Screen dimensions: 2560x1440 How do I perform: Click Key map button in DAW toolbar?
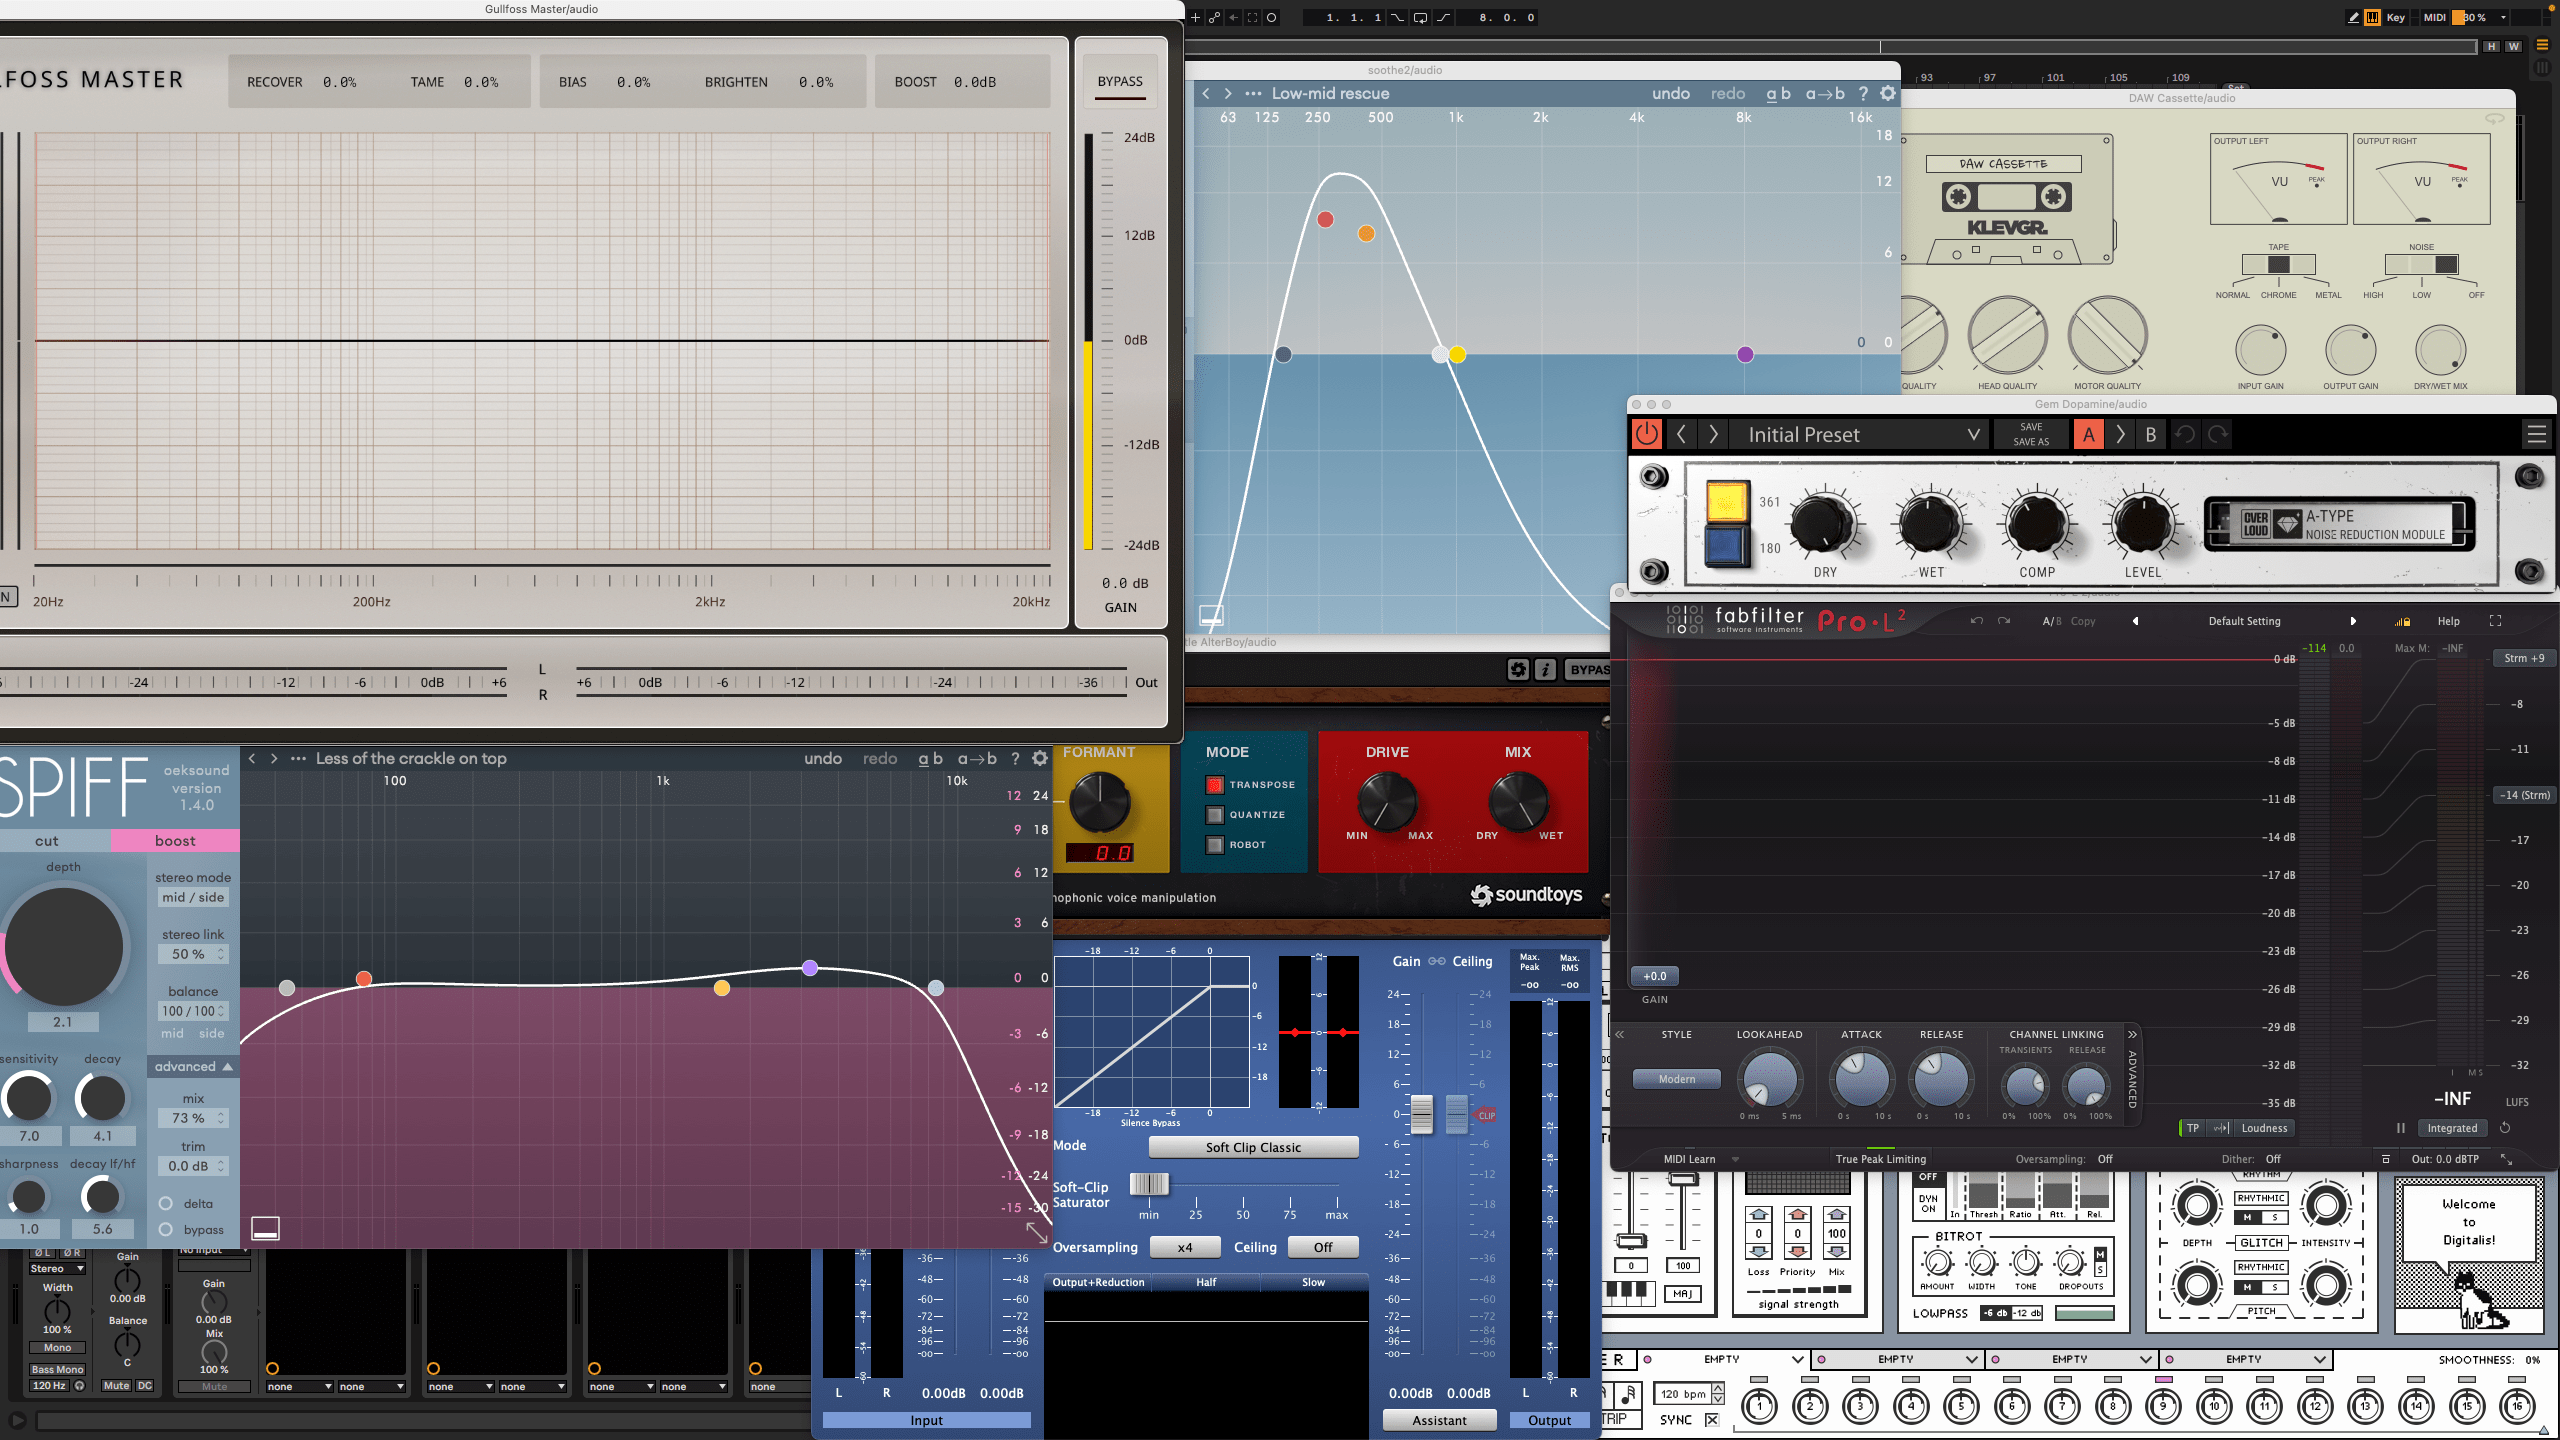click(2396, 17)
